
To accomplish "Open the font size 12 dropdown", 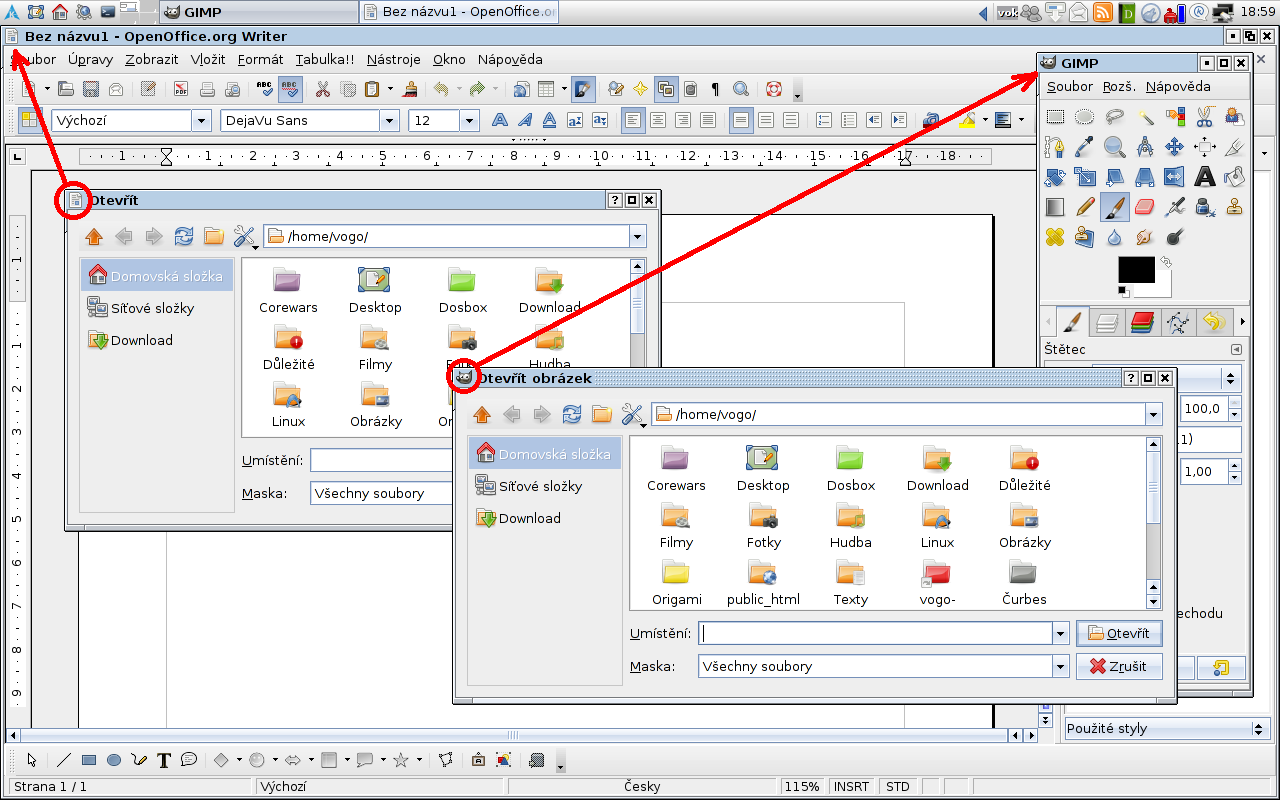I will [x=470, y=121].
